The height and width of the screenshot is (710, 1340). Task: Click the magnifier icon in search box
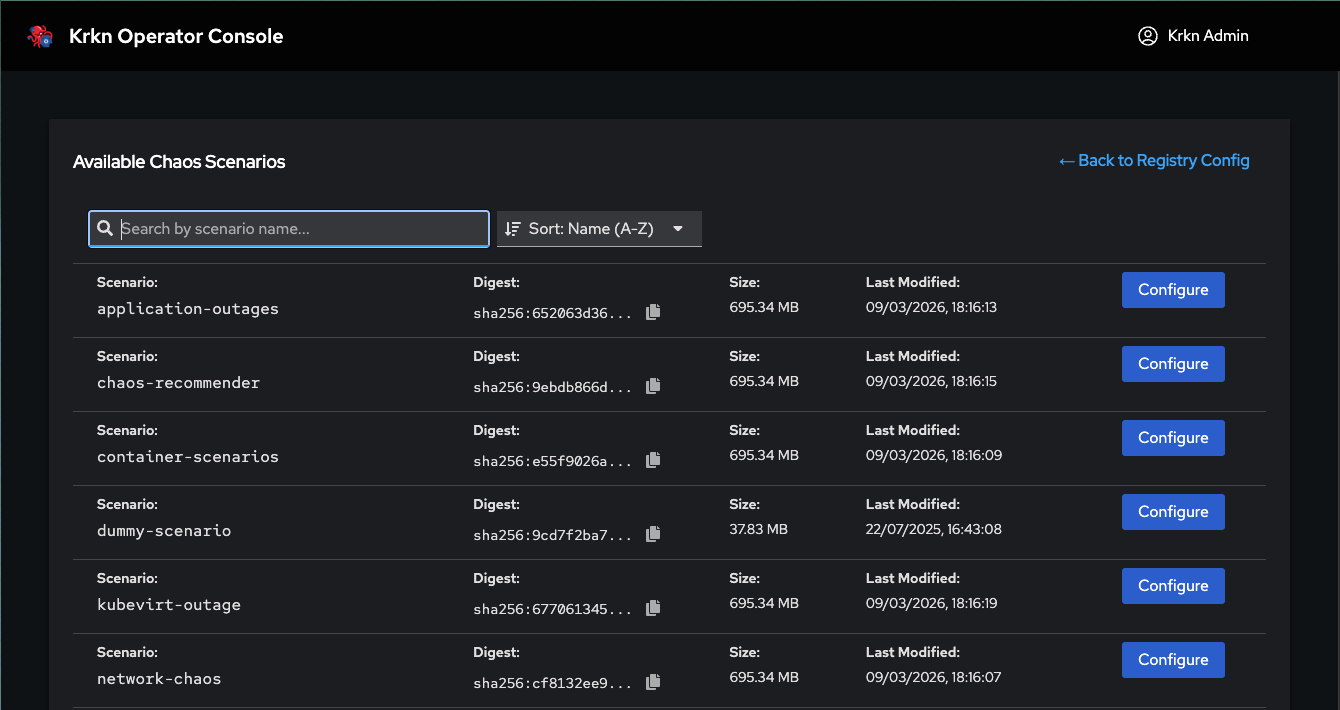point(105,229)
